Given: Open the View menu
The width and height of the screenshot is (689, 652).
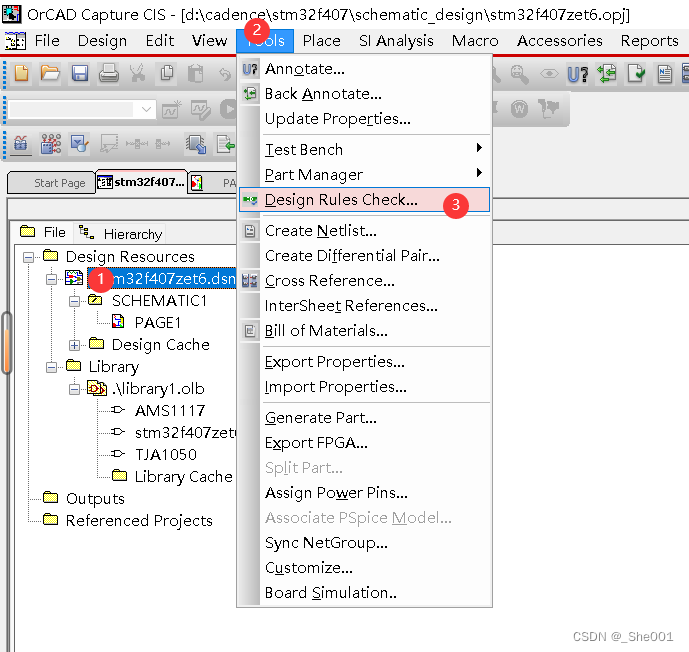Looking at the screenshot, I should (x=209, y=41).
